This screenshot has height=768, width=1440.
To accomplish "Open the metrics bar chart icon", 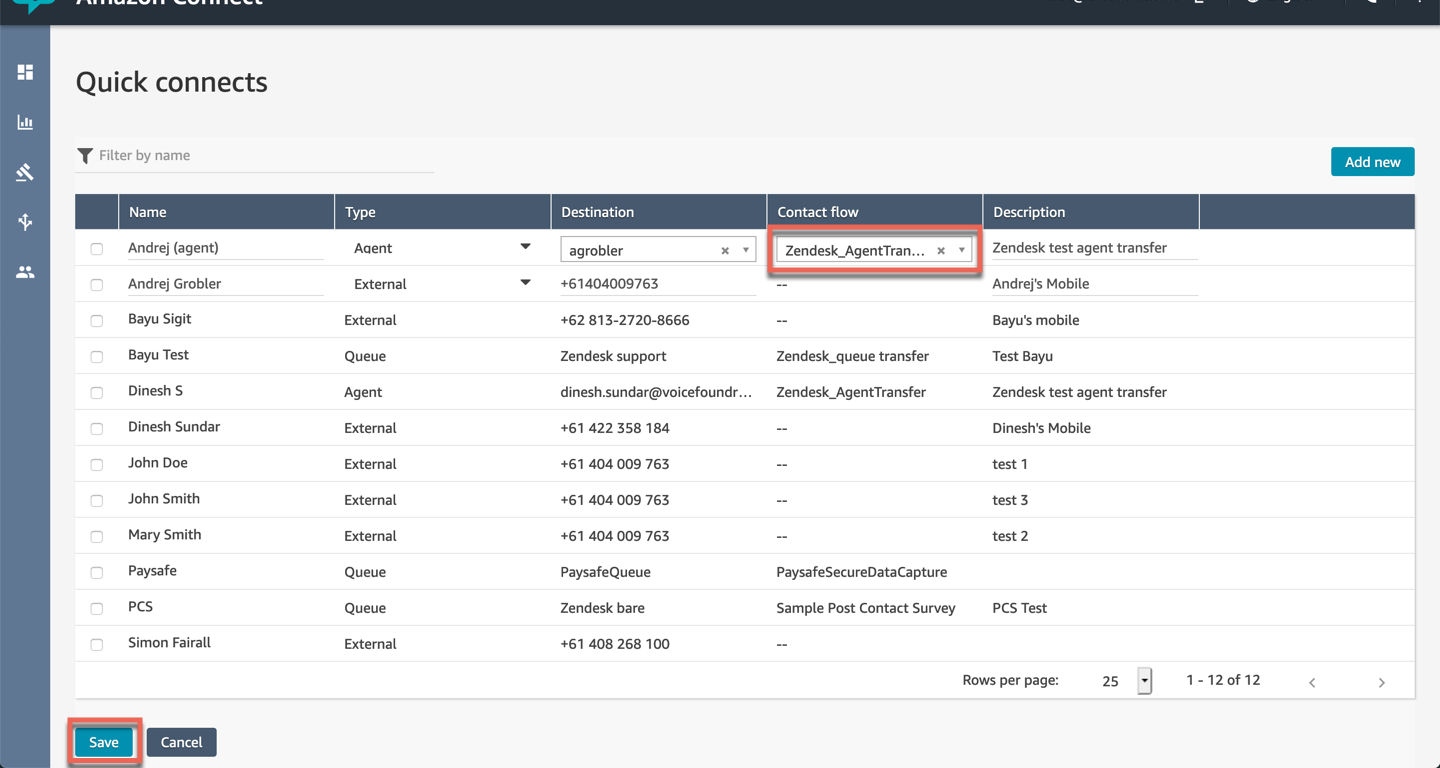I will click(25, 122).
